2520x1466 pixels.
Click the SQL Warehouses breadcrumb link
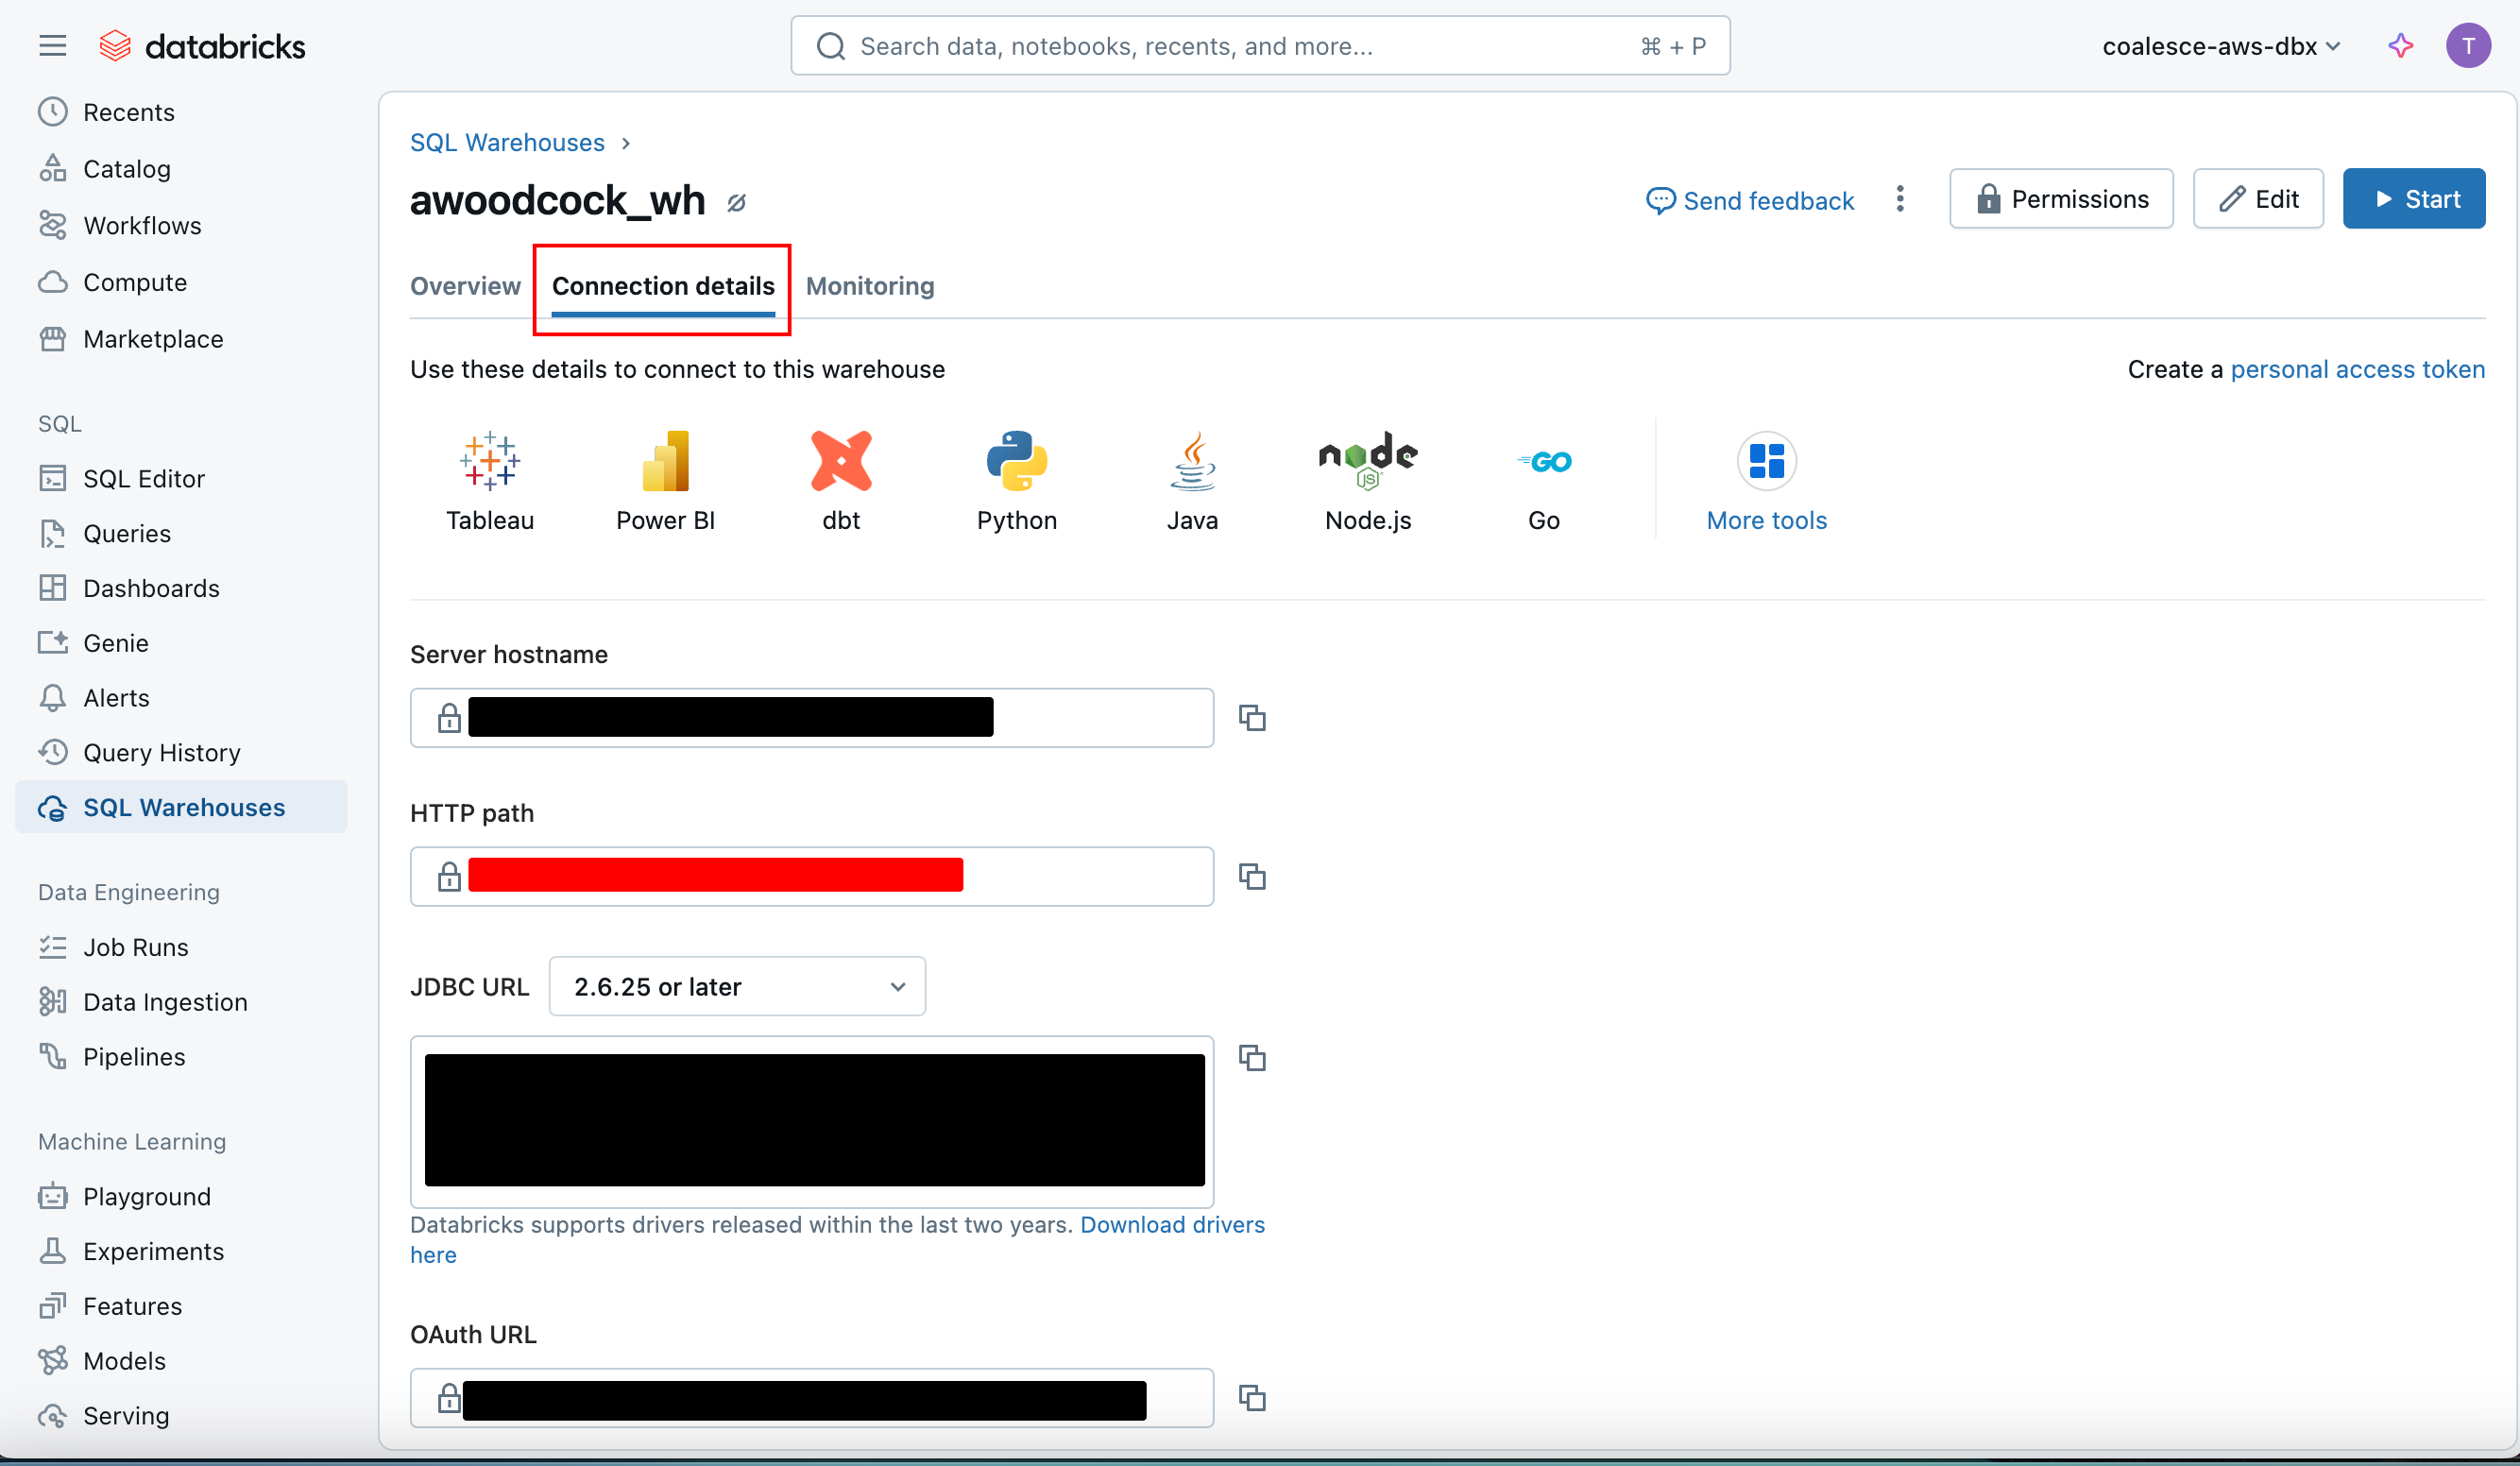click(507, 143)
